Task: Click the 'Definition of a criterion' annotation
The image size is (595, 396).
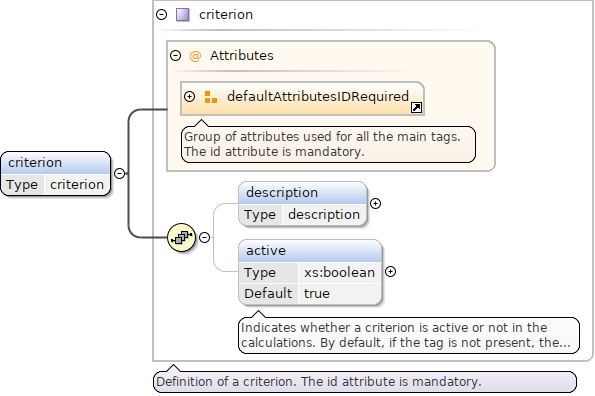Action: [365, 382]
